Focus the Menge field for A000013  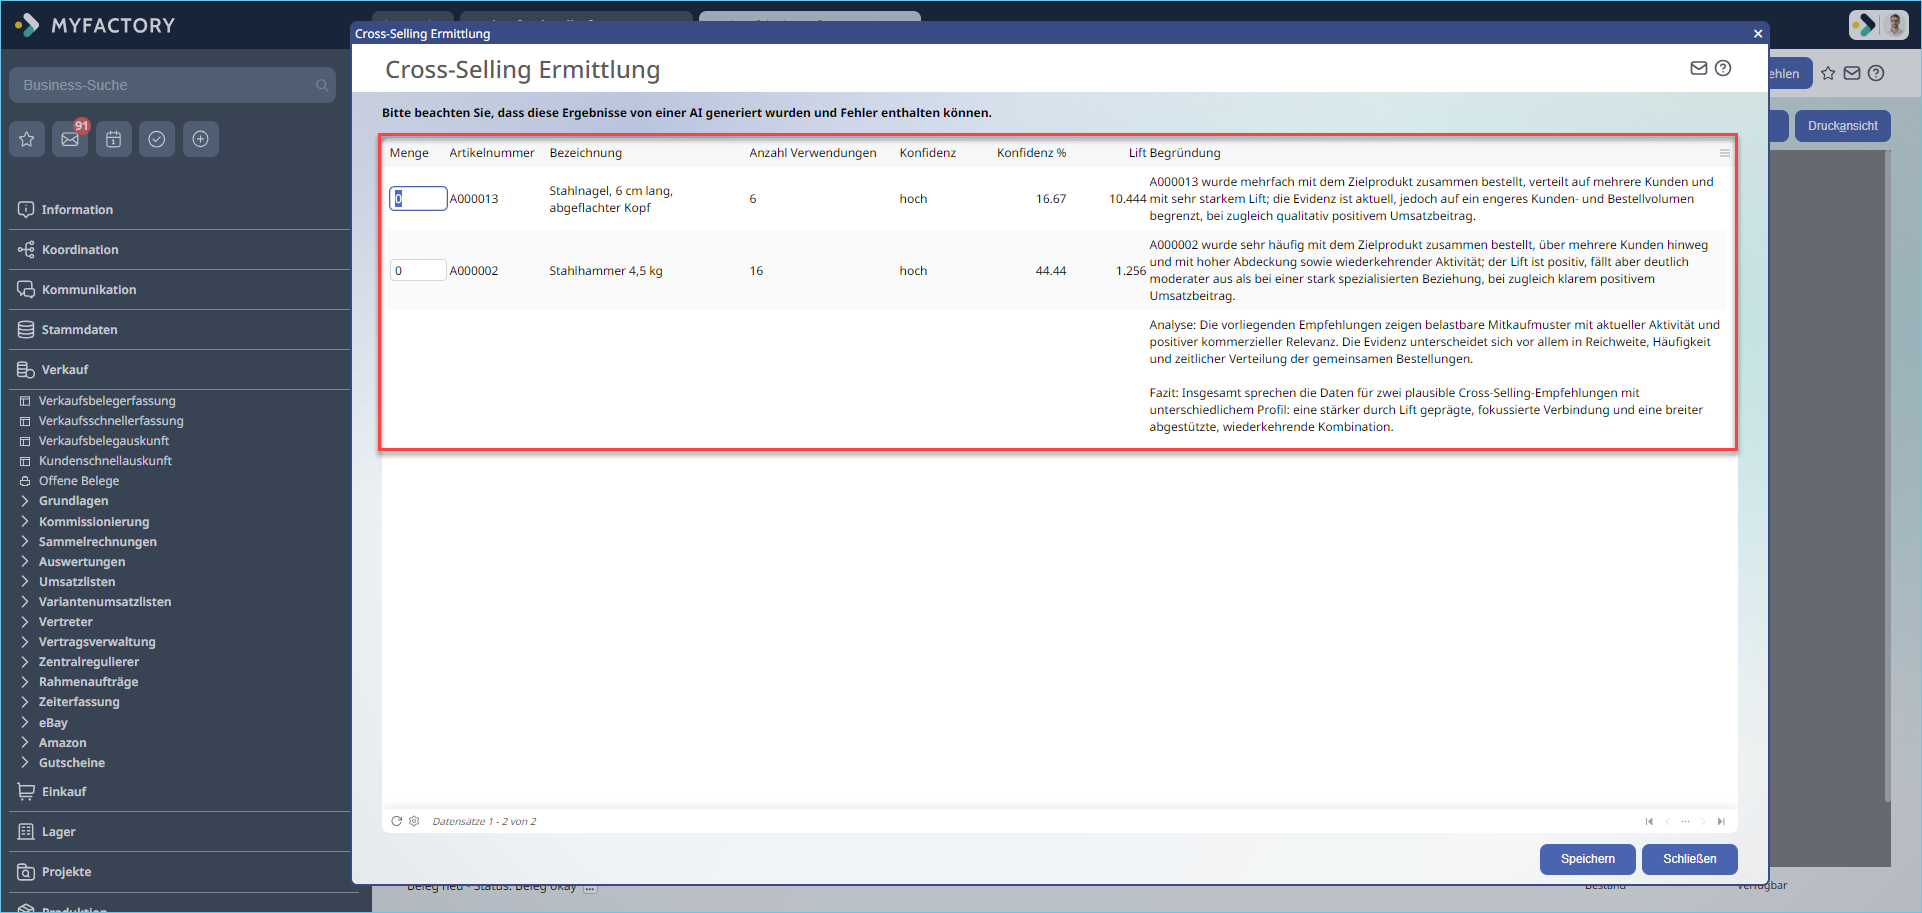[418, 199]
